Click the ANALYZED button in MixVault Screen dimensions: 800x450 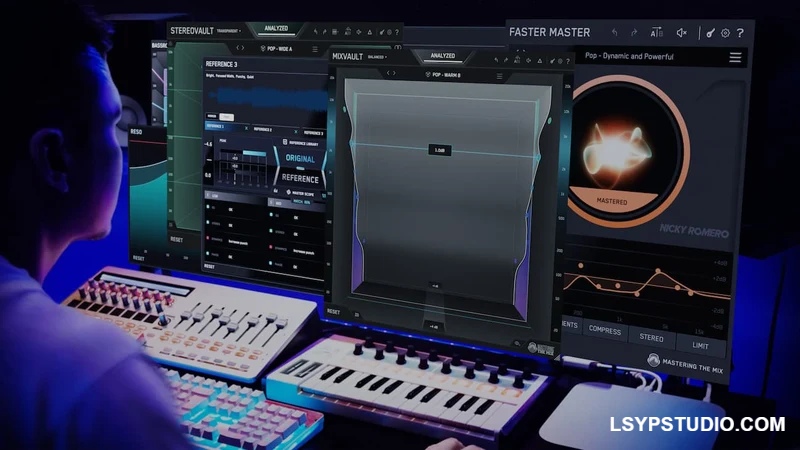(442, 56)
